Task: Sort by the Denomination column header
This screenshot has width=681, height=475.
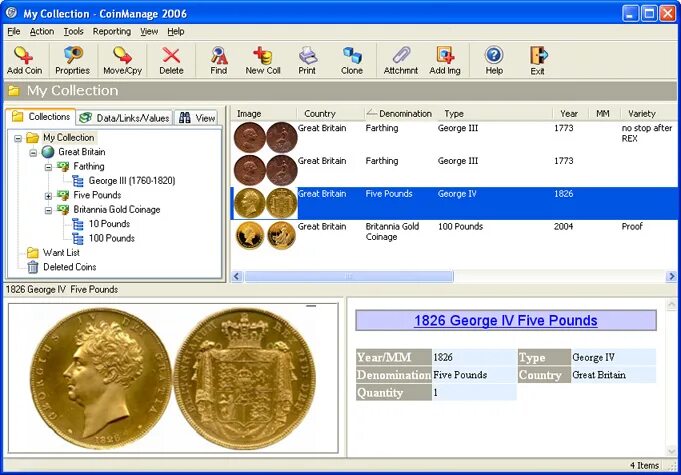Action: (x=399, y=113)
